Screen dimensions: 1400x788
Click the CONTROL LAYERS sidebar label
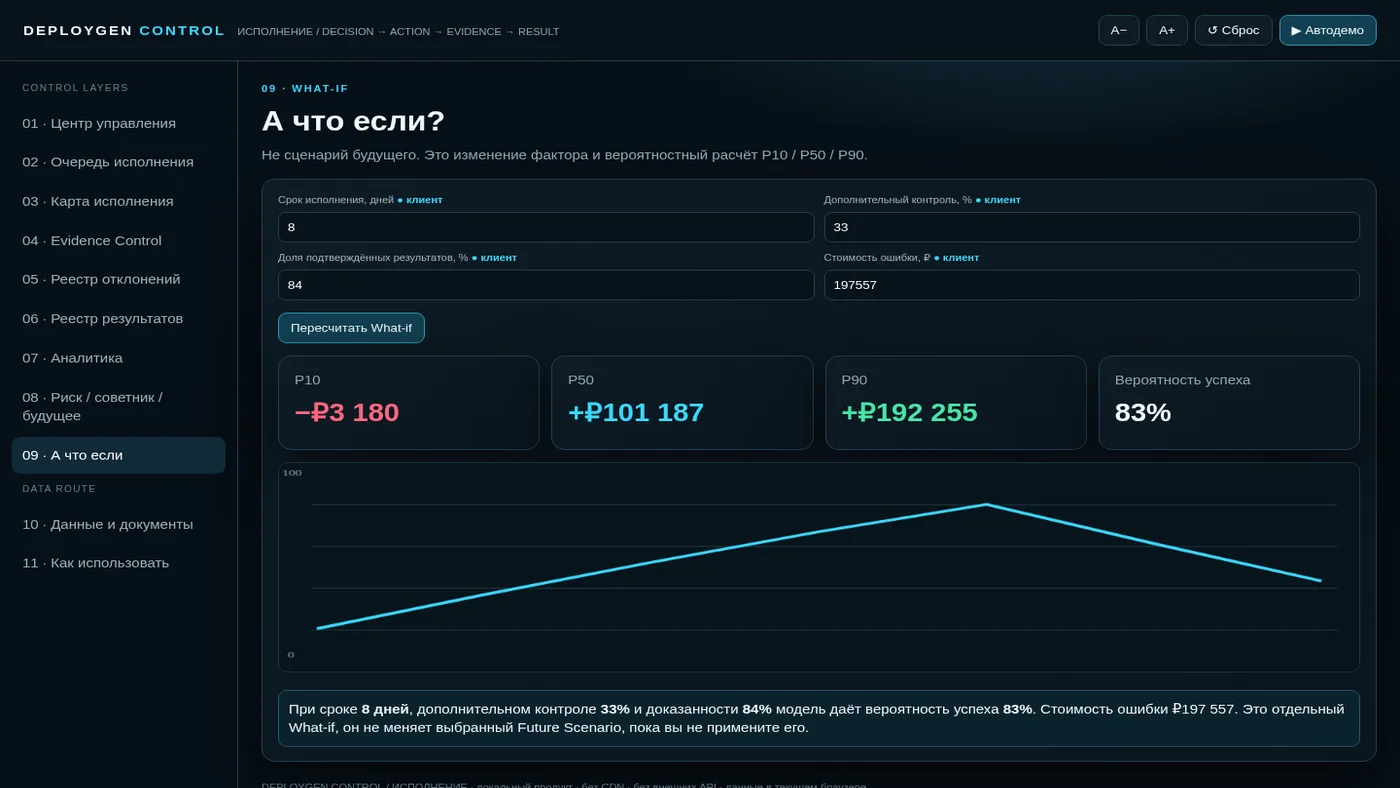[x=75, y=88]
